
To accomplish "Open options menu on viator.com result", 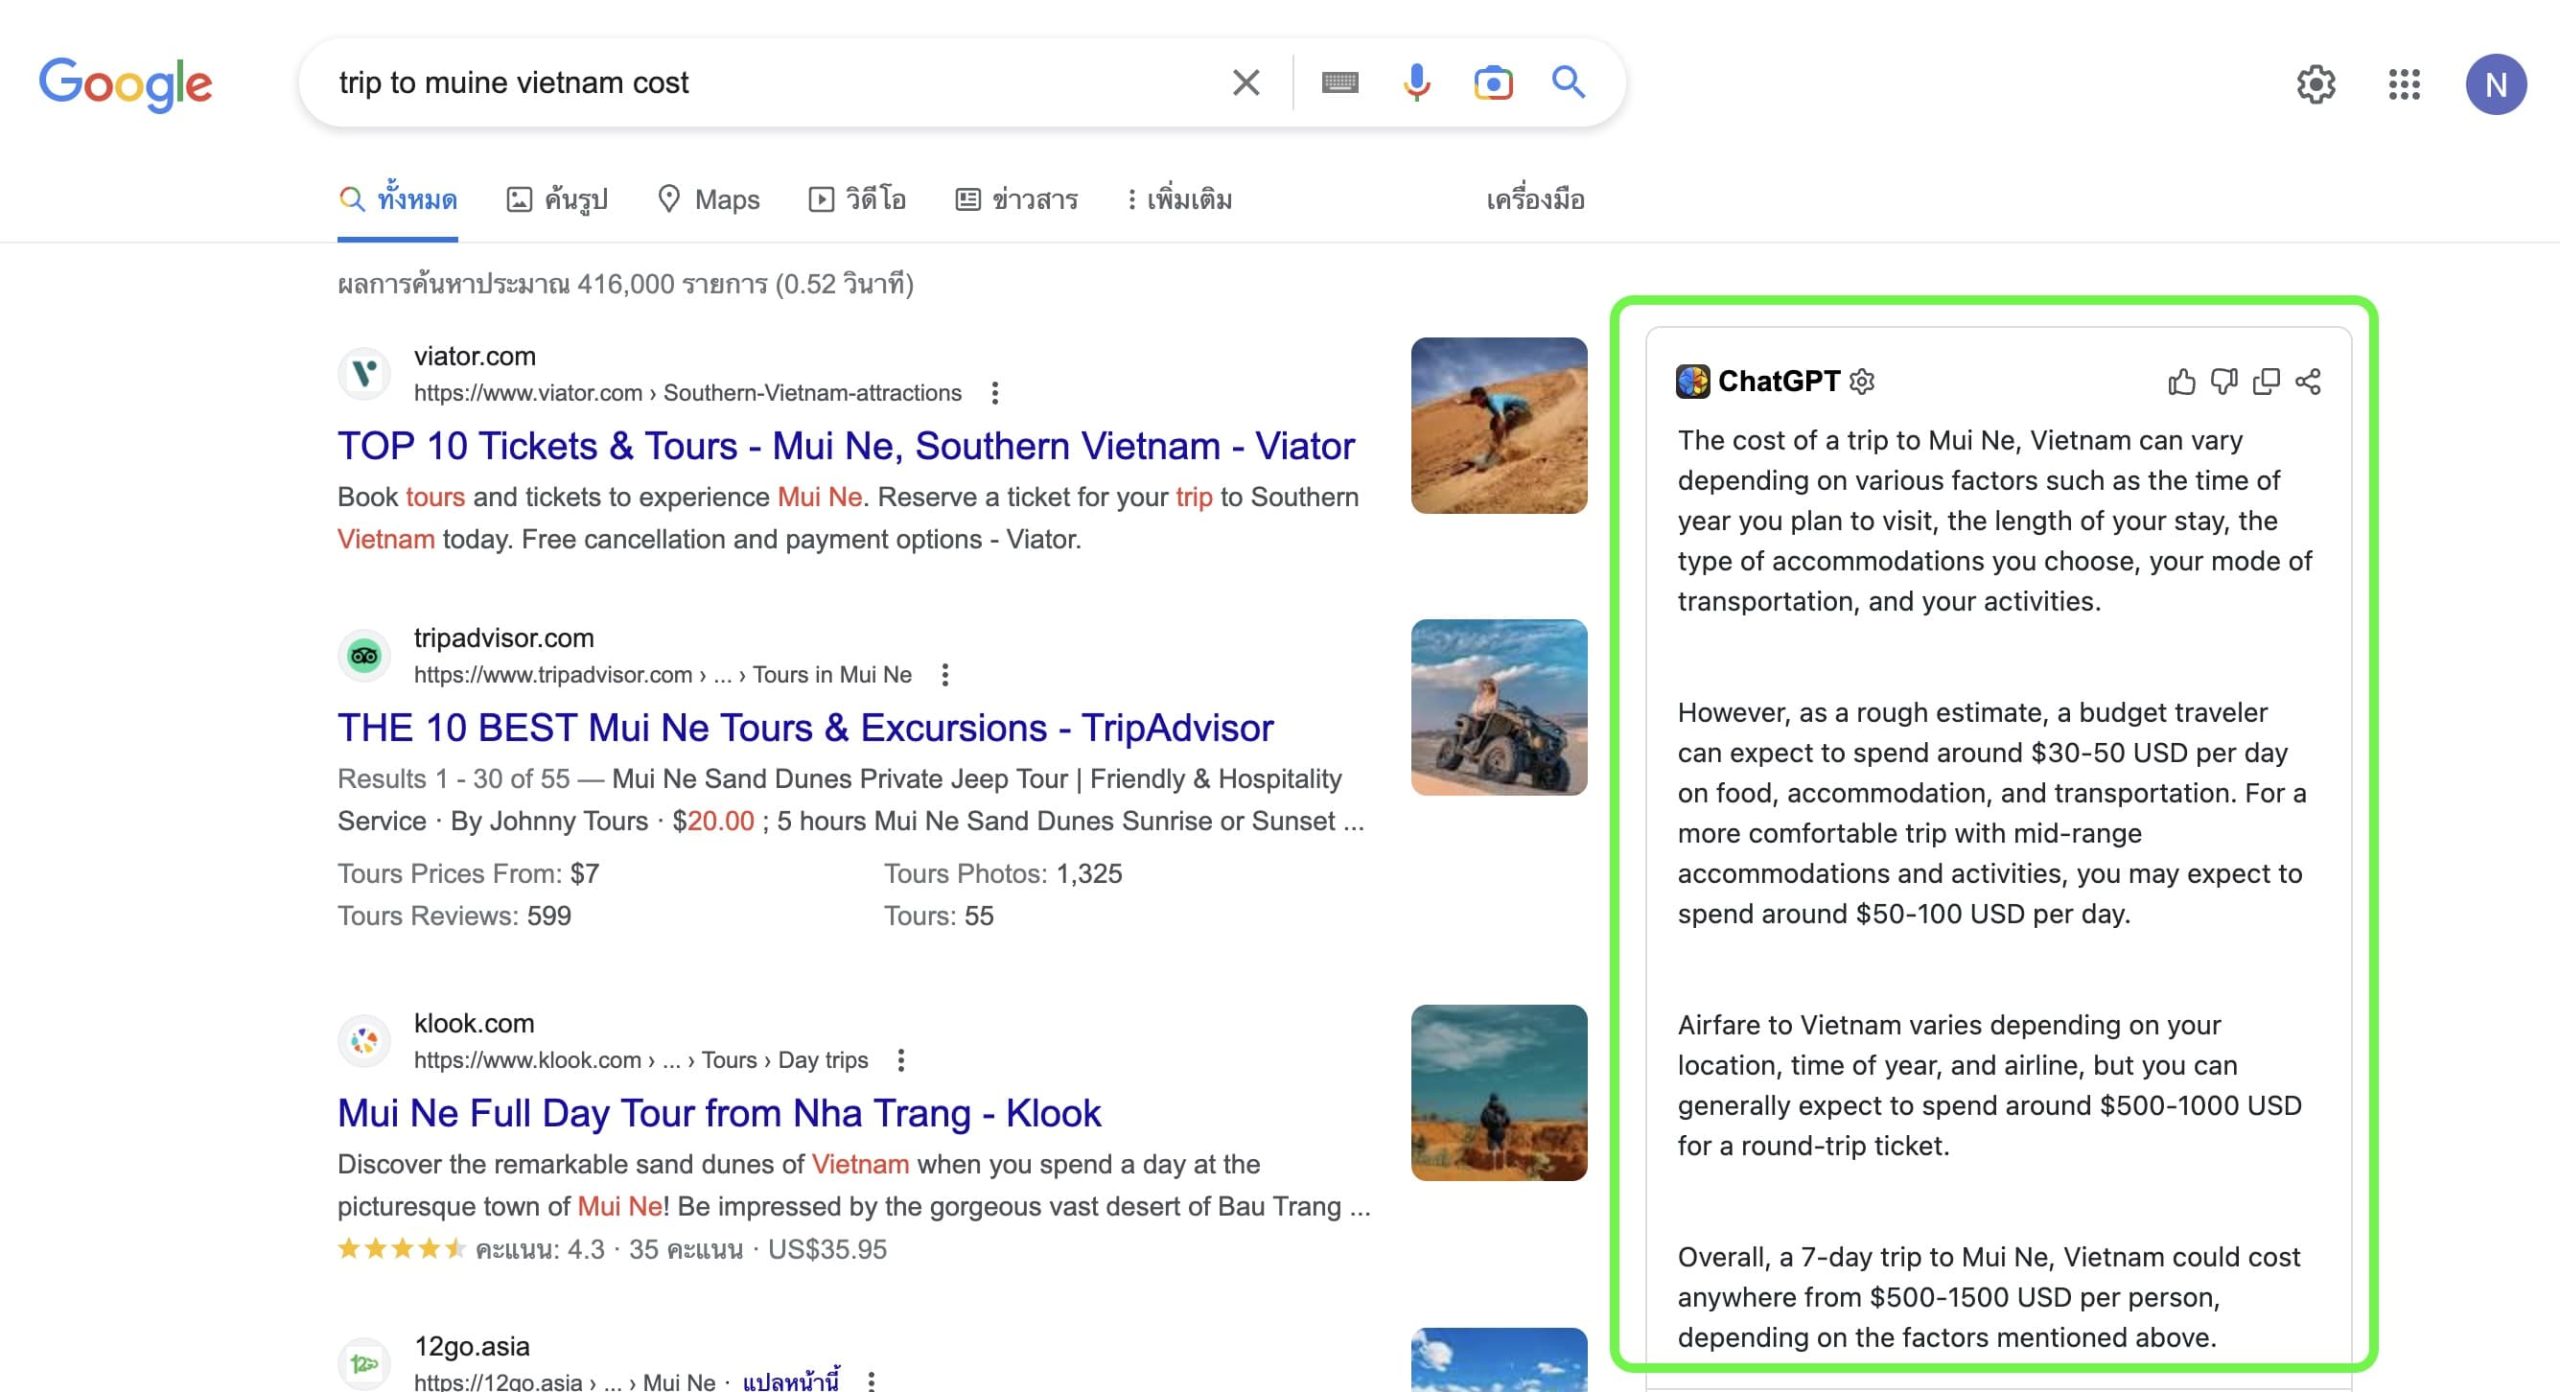I will 996,393.
